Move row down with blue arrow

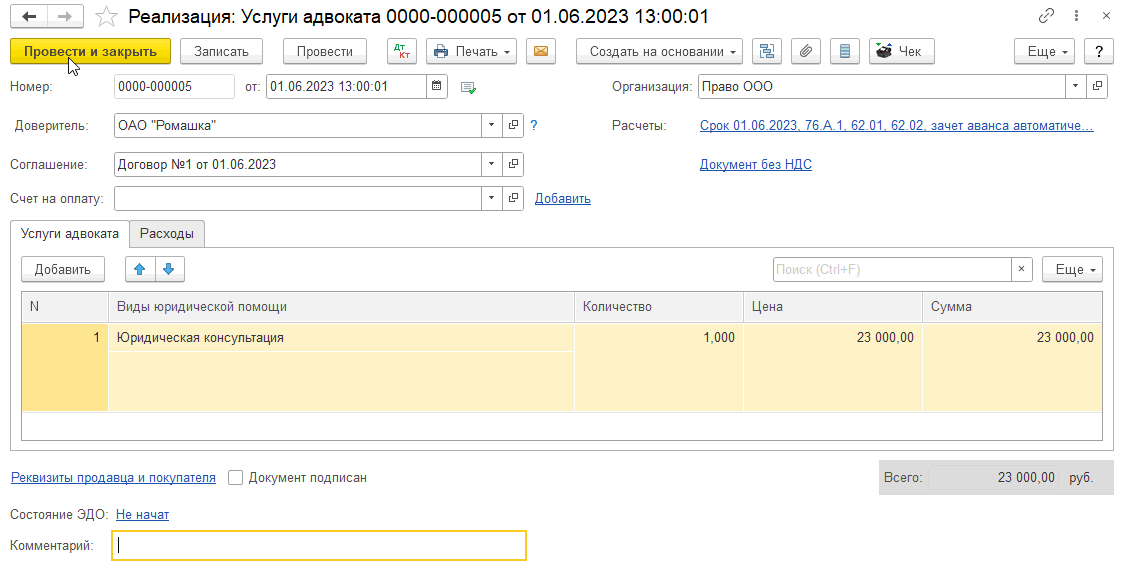tap(169, 269)
